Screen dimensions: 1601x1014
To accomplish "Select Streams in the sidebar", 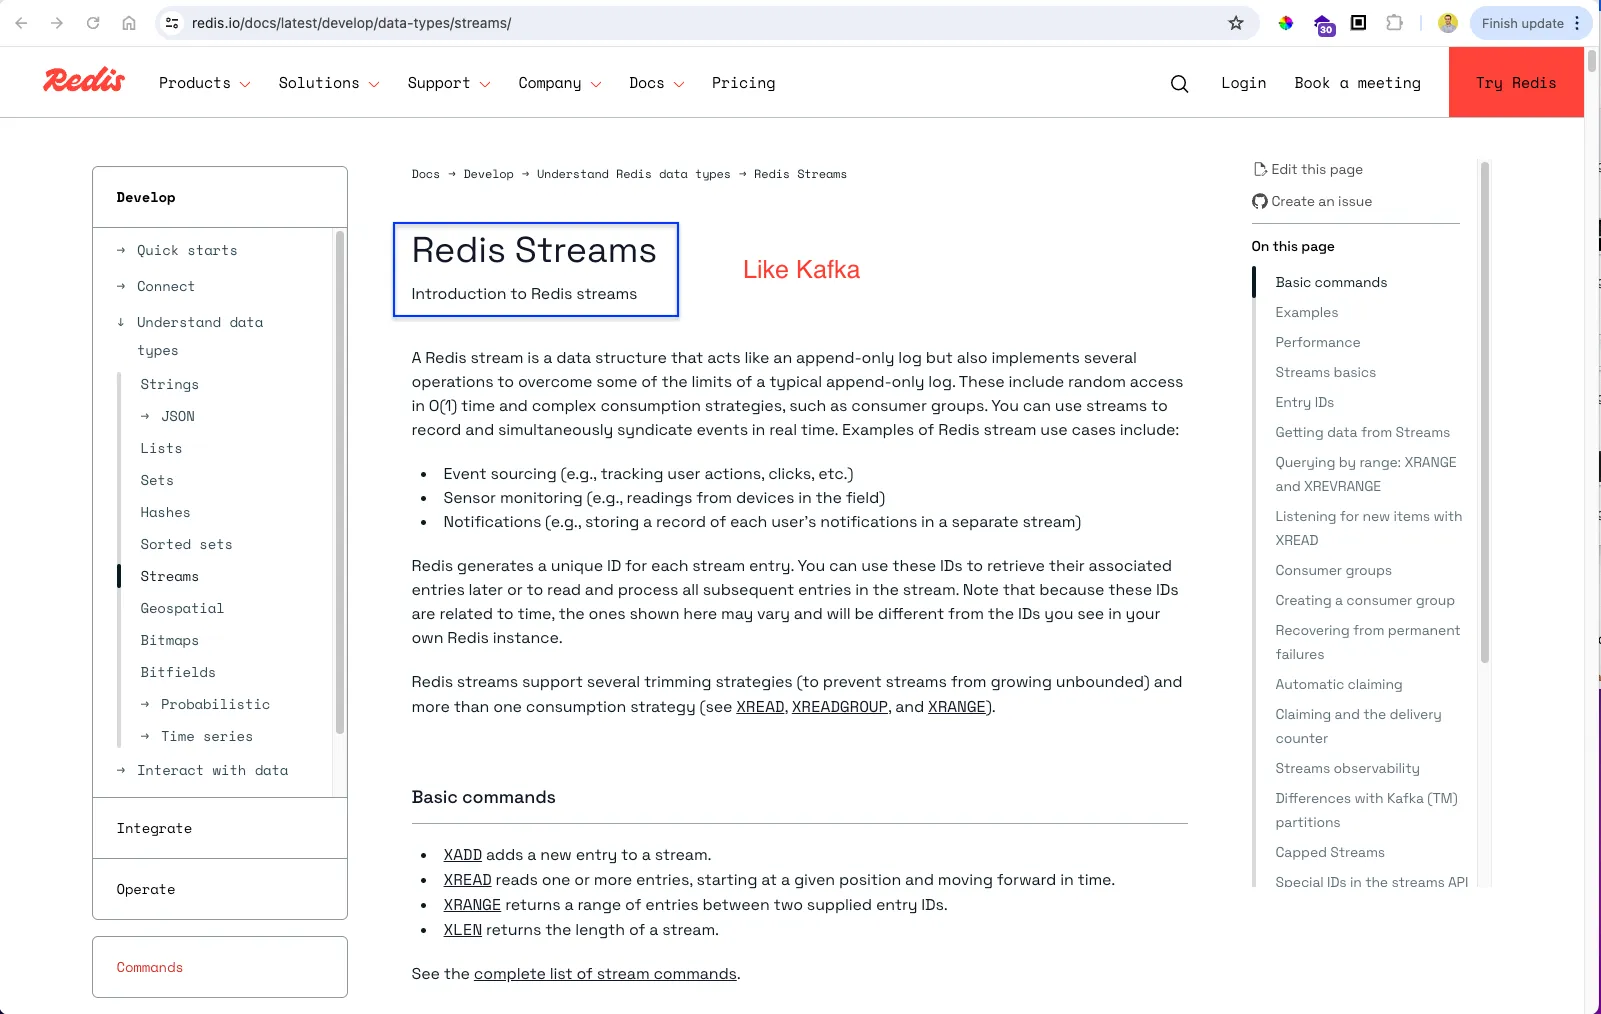I will (x=170, y=576).
